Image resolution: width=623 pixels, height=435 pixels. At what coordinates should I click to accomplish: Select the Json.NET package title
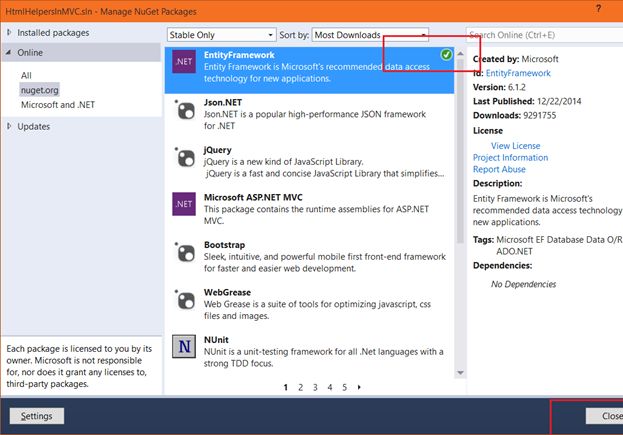coord(223,102)
